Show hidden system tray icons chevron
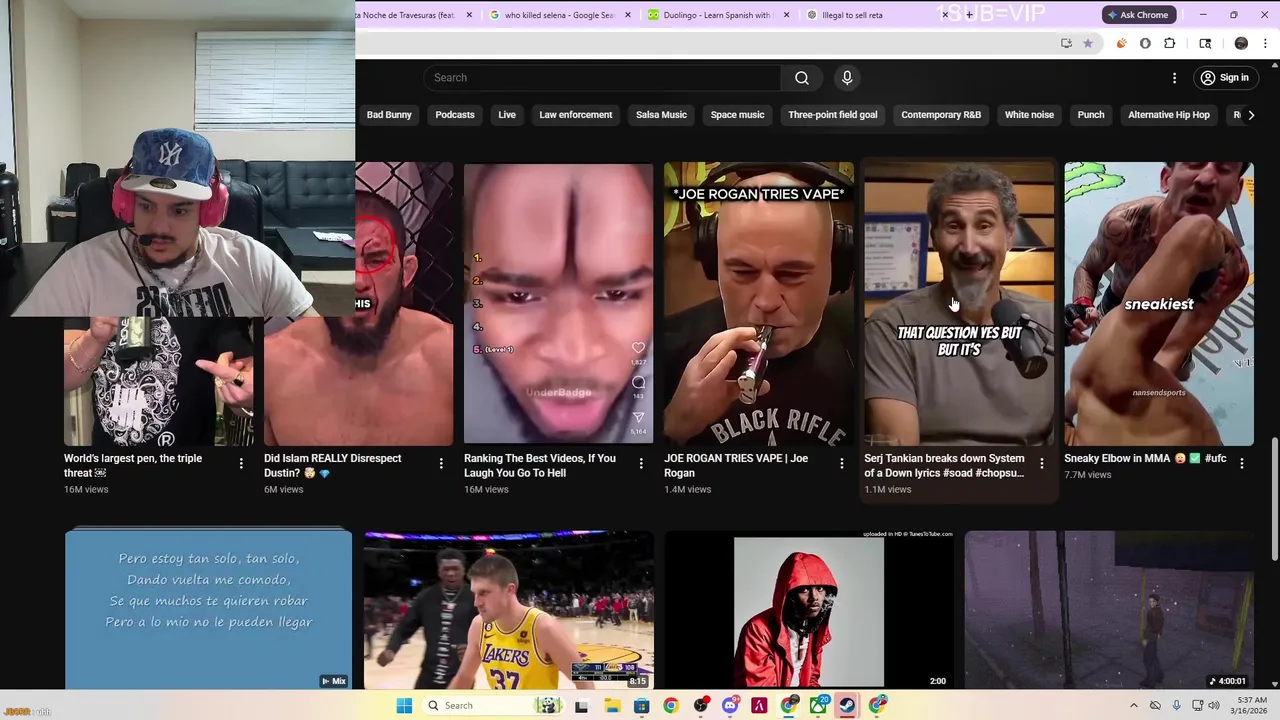The width and height of the screenshot is (1280, 720). tap(1134, 706)
